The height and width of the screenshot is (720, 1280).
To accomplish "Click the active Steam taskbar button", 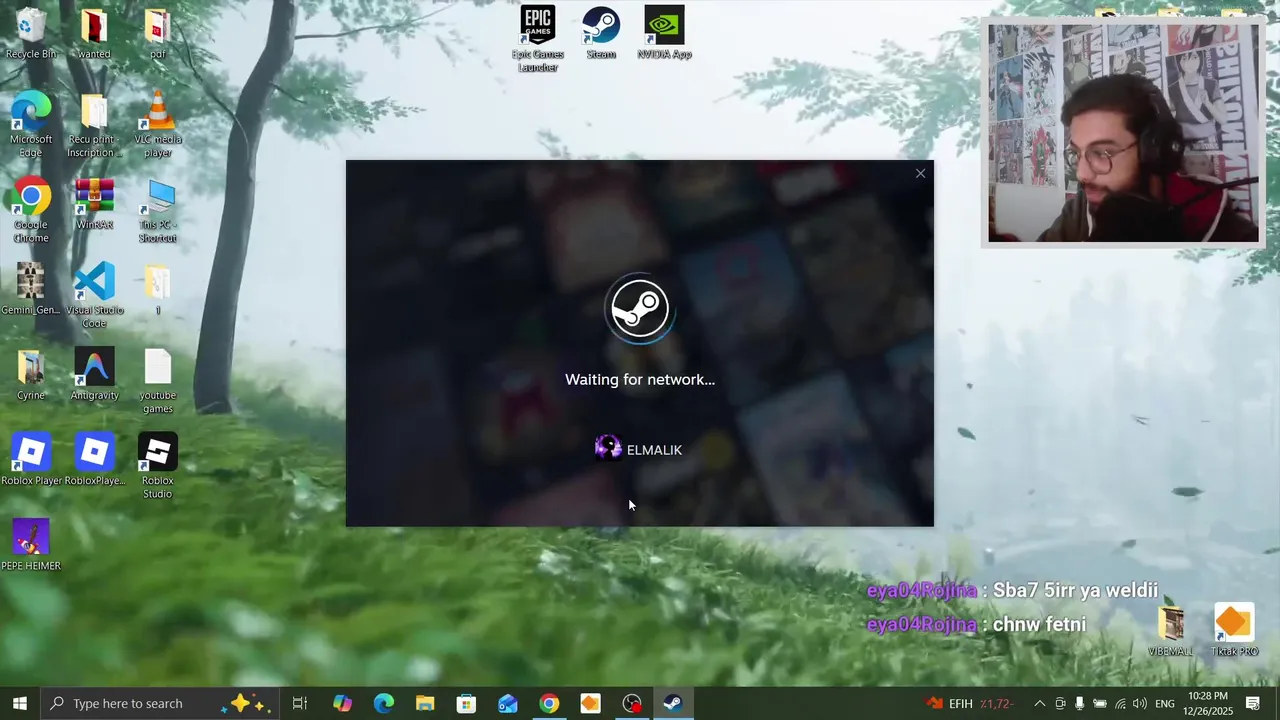I will (673, 703).
